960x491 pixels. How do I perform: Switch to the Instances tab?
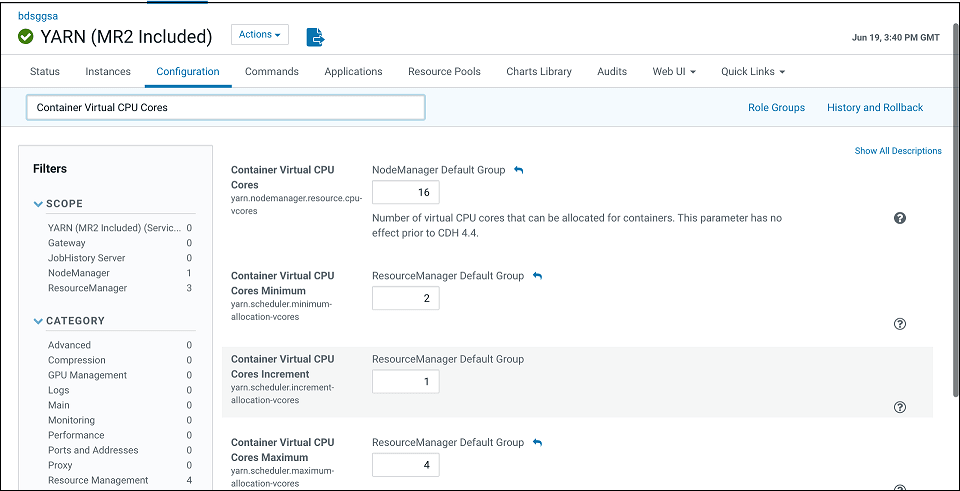point(108,72)
